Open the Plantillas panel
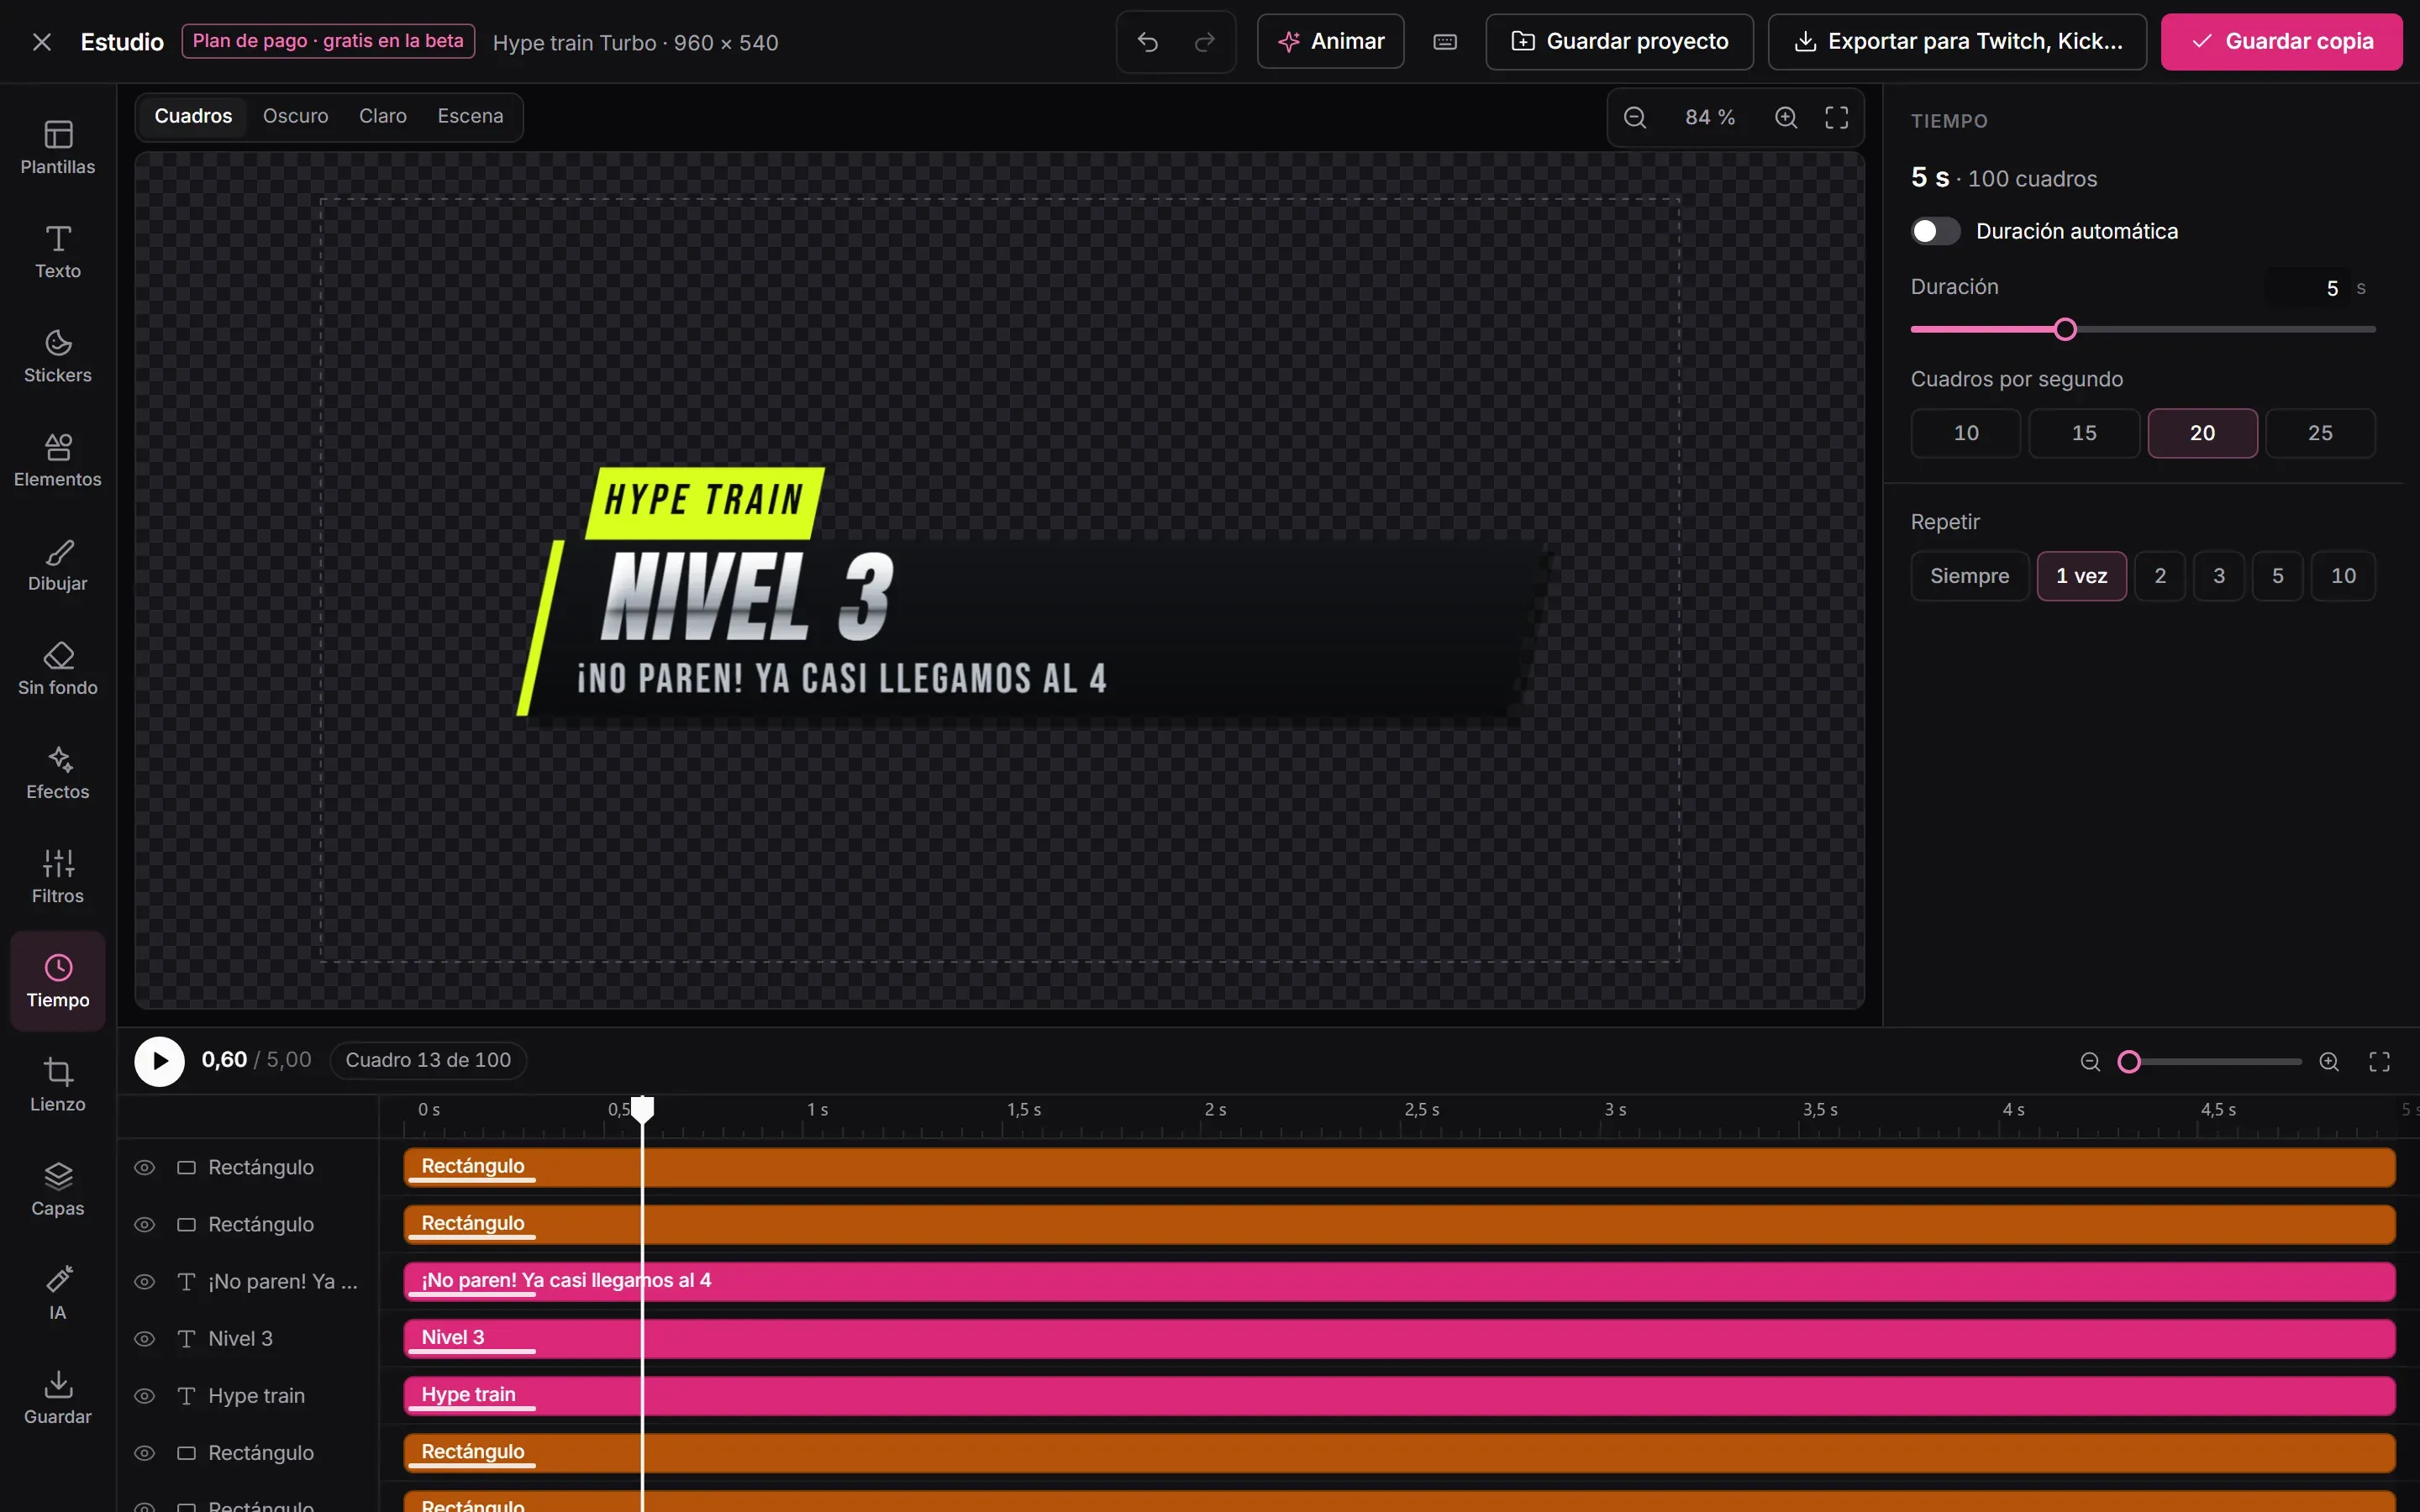This screenshot has width=2420, height=1512. [58, 148]
